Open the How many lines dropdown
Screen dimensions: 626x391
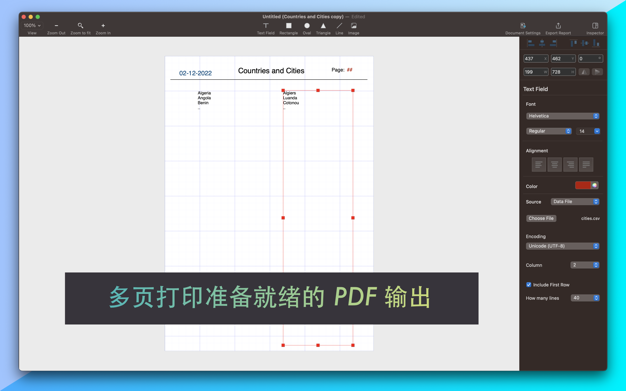pyautogui.click(x=585, y=298)
